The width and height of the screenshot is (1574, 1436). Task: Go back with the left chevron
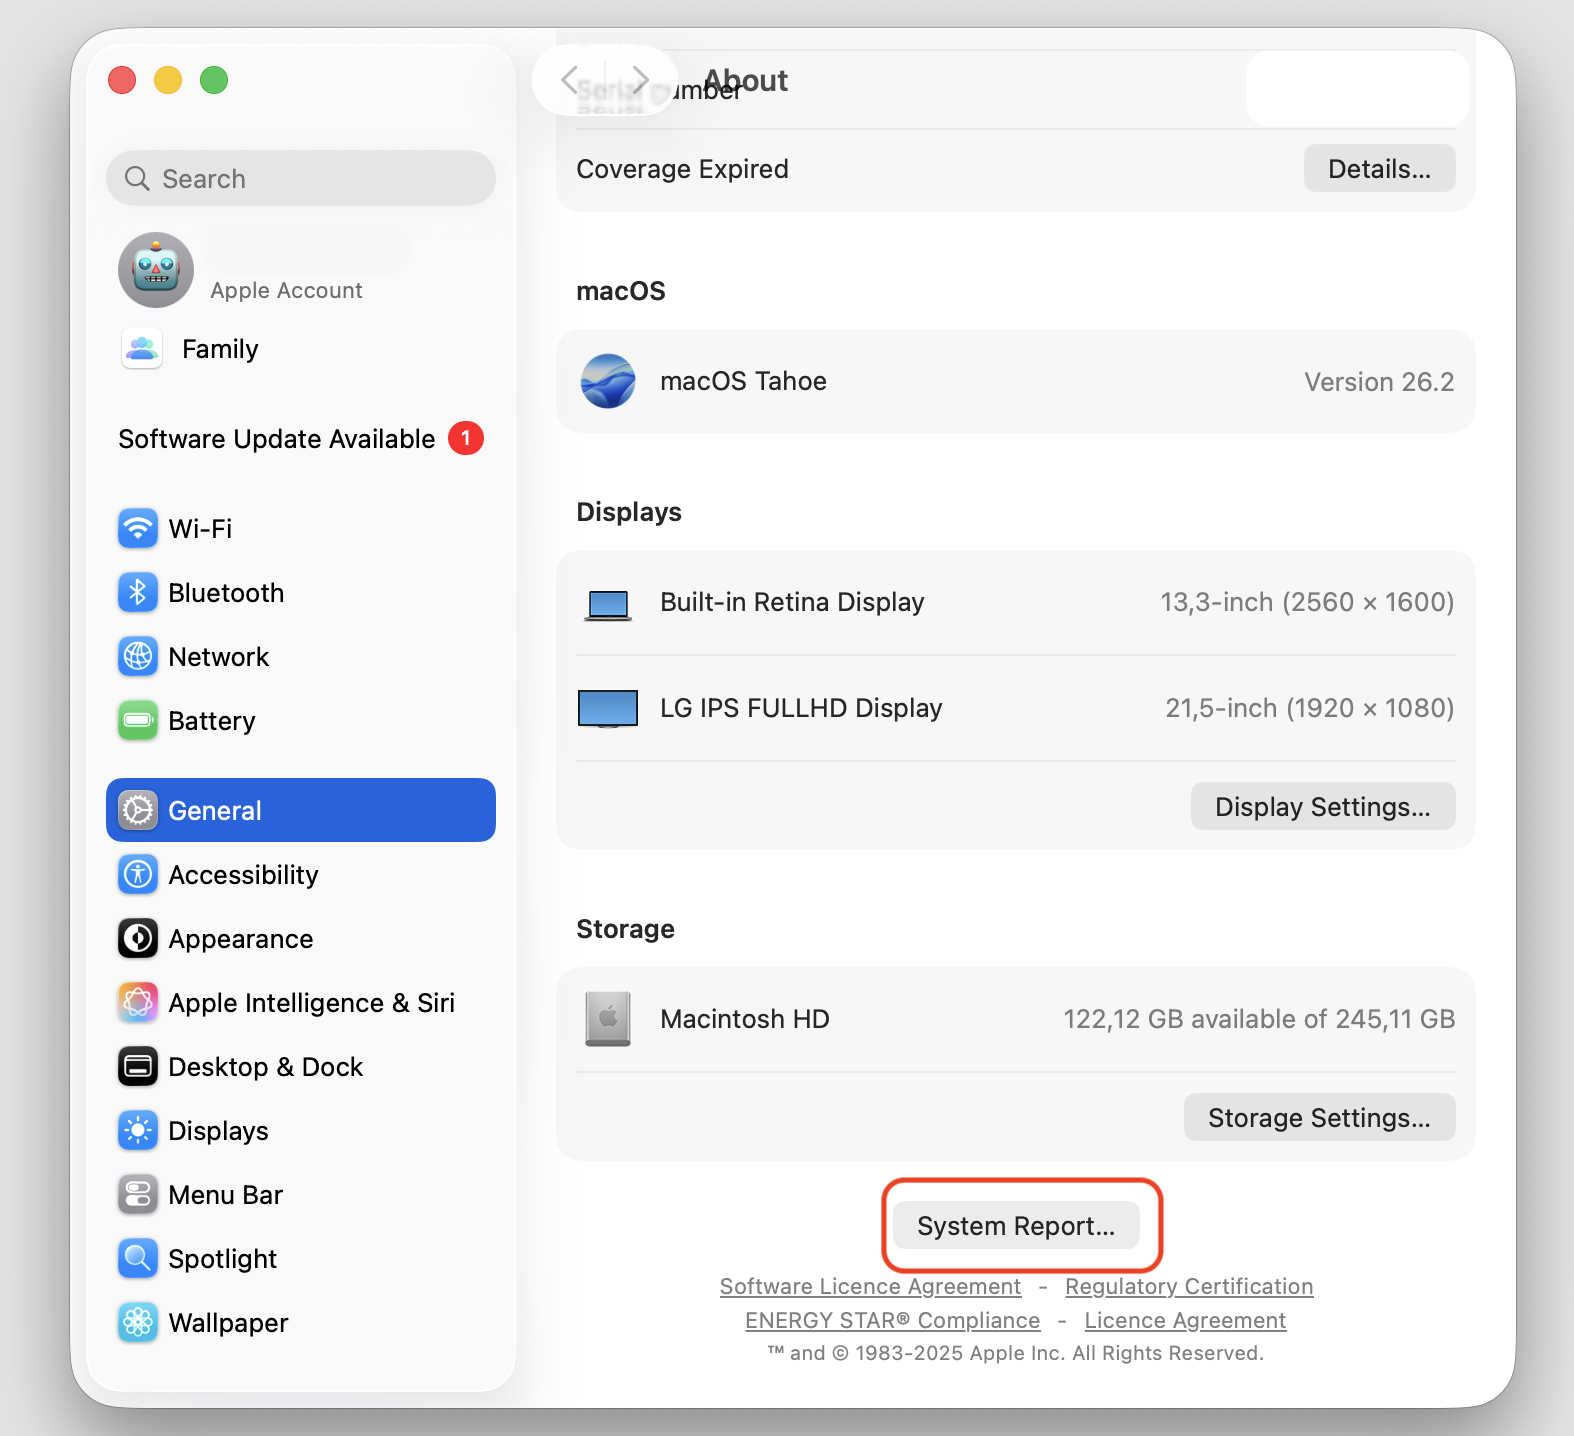coord(570,80)
